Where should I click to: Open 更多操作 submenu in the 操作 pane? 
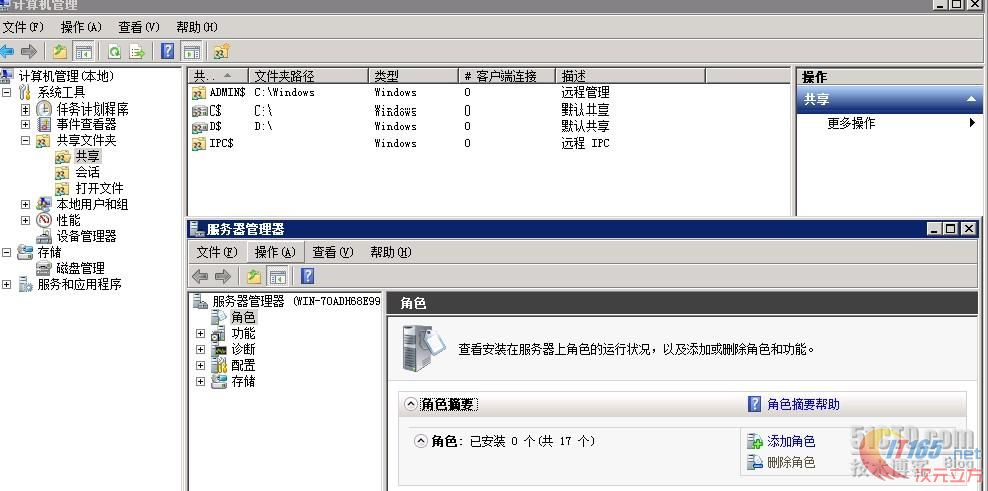pyautogui.click(x=889, y=123)
